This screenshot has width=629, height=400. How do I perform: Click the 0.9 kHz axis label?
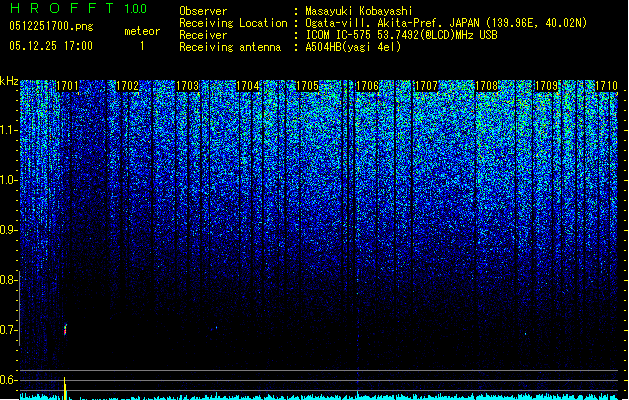tap(8, 230)
